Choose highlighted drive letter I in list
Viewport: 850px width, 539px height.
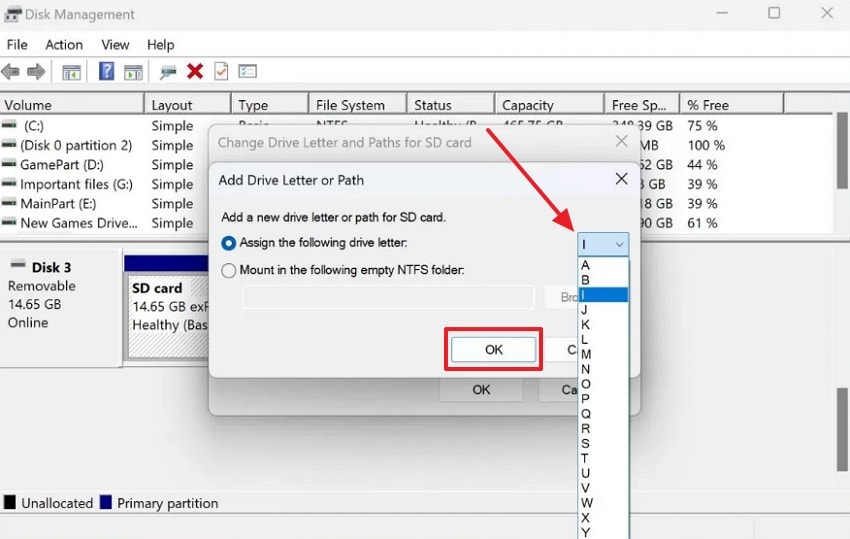point(603,294)
